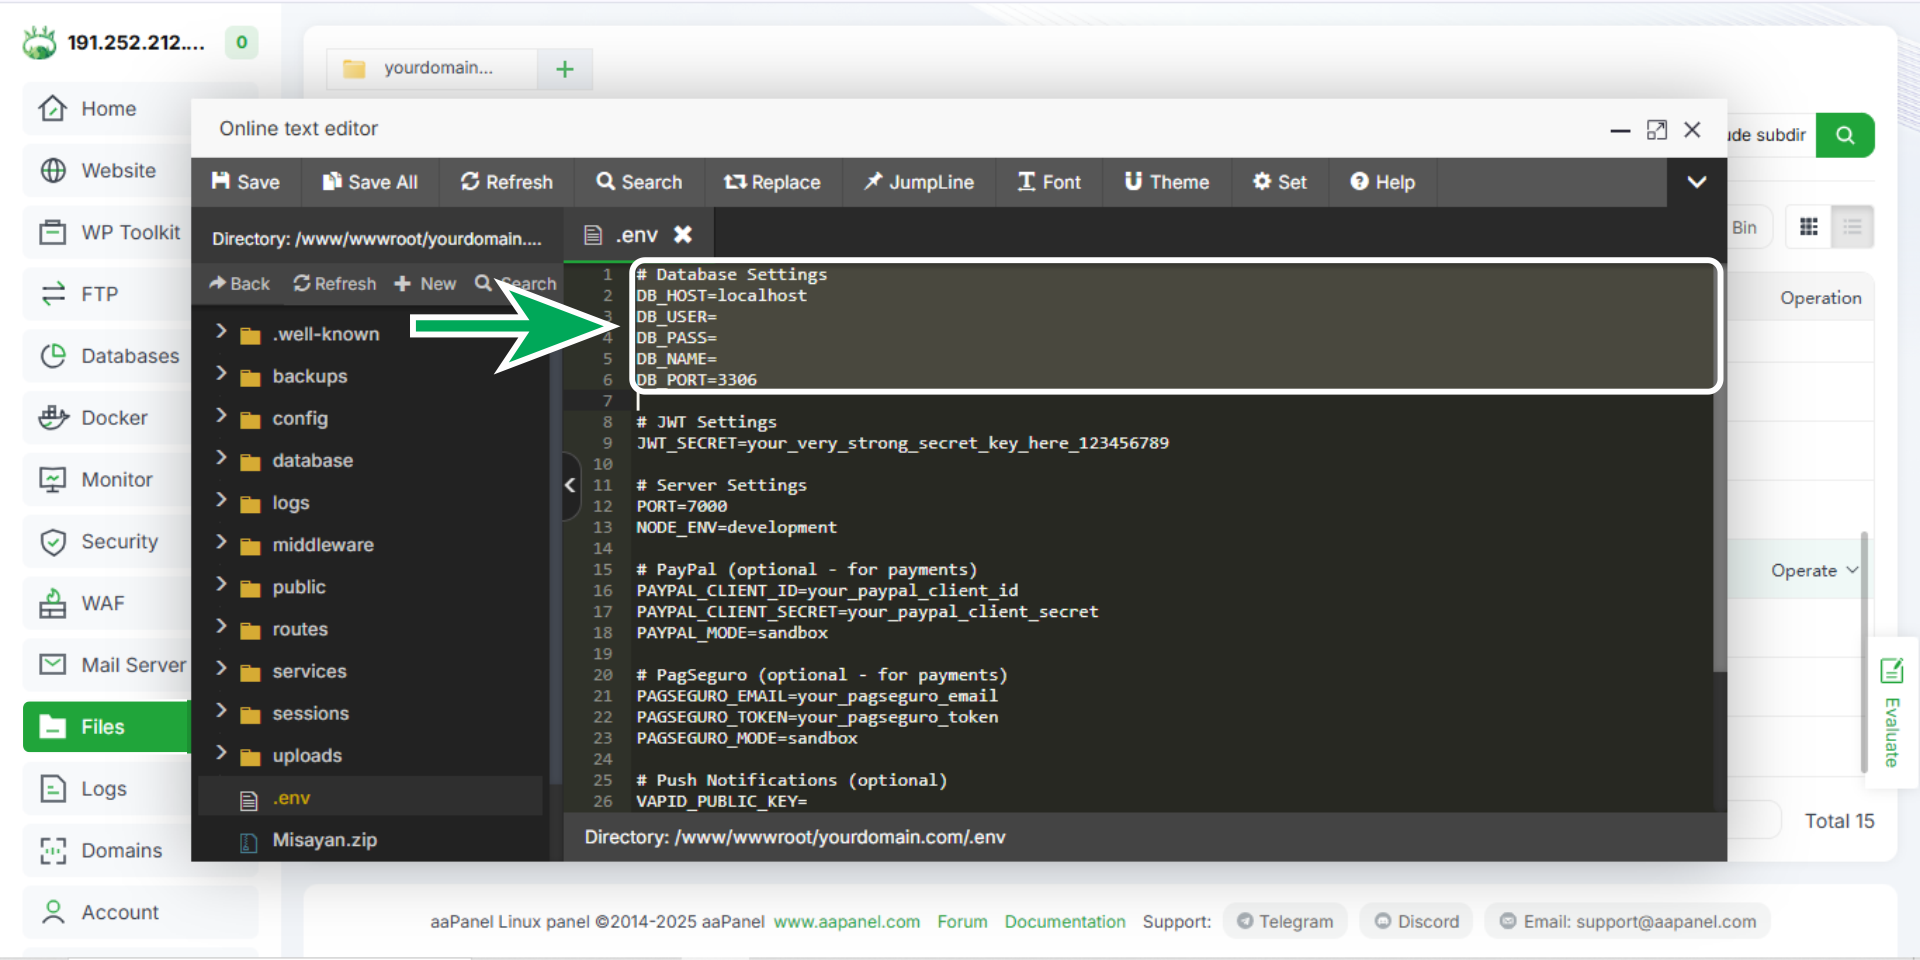Open the Documentation link in footer

point(1064,921)
